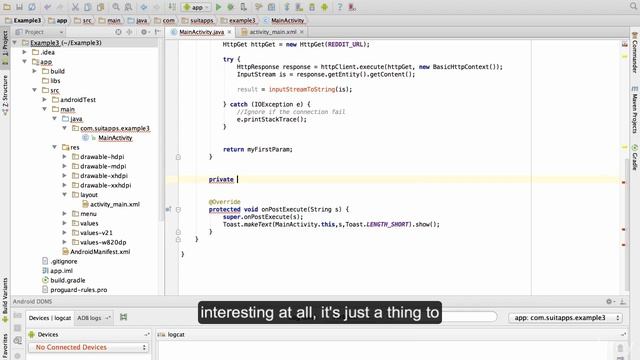Open the ADB logs tab
Image resolution: width=640 pixels, height=360 pixels.
coord(93,318)
